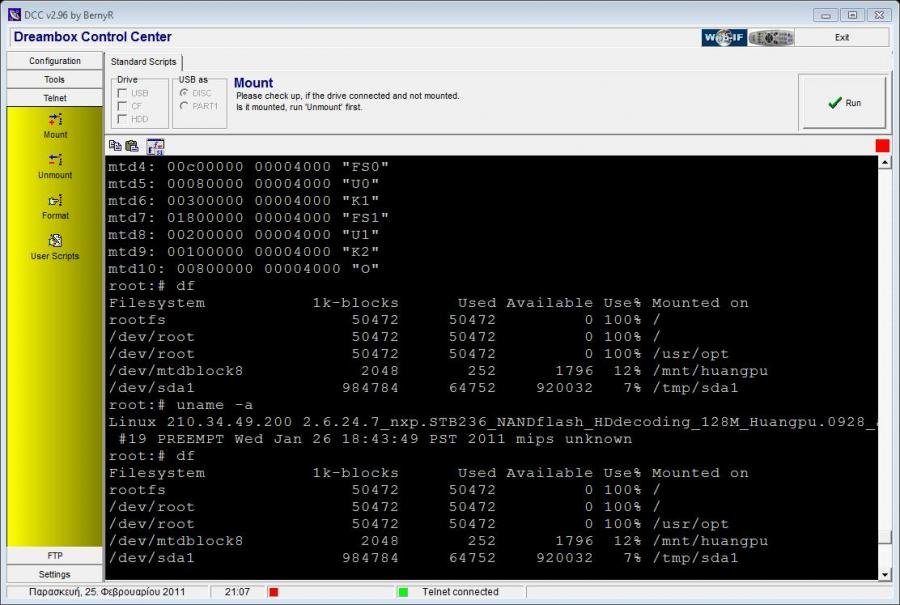The image size is (900, 605).
Task: Open User Scripts in the sidebar
Action: (55, 247)
